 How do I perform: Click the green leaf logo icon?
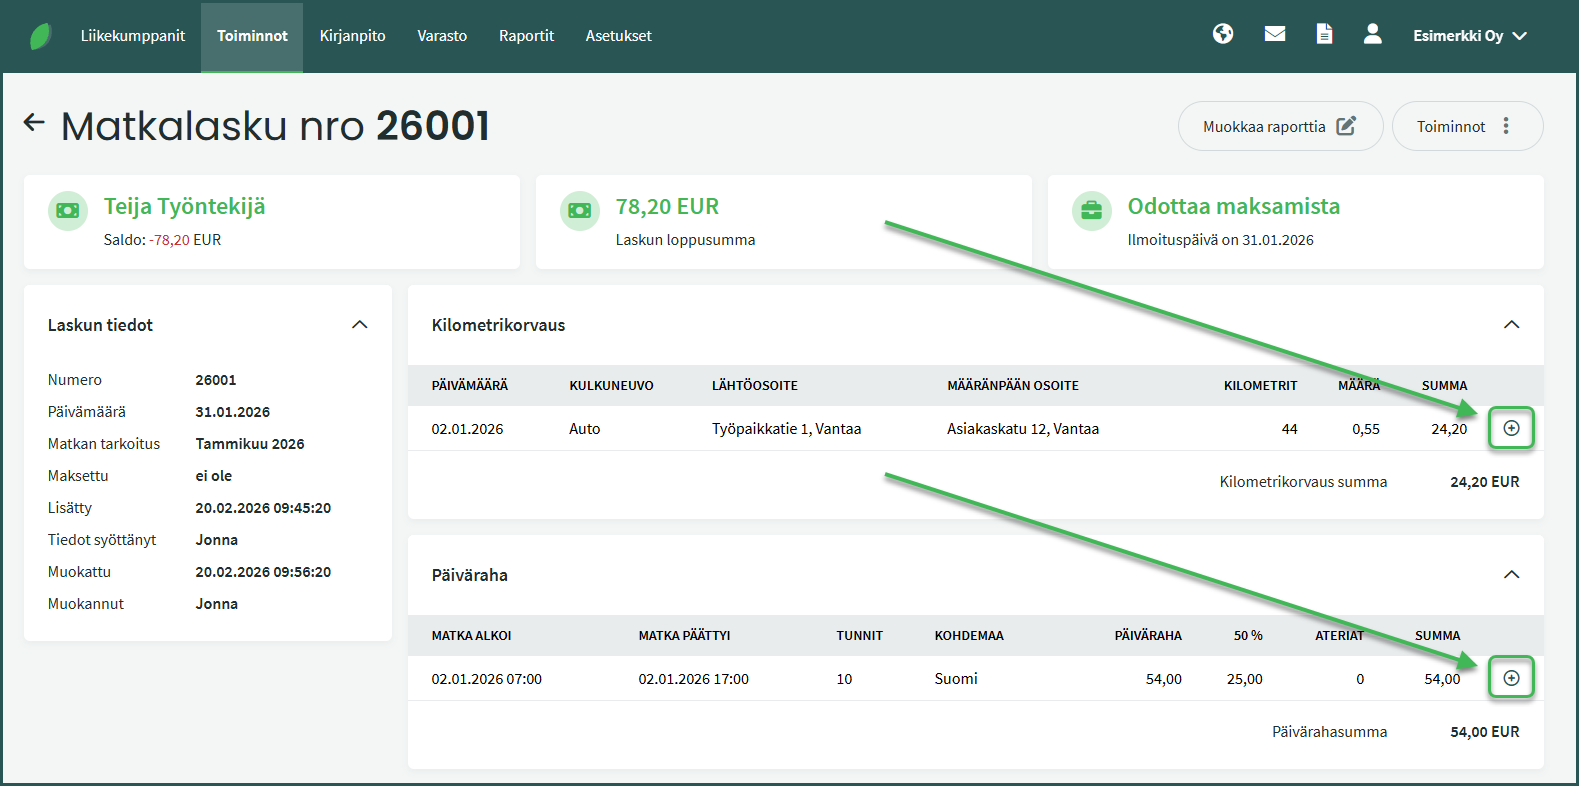[40, 36]
